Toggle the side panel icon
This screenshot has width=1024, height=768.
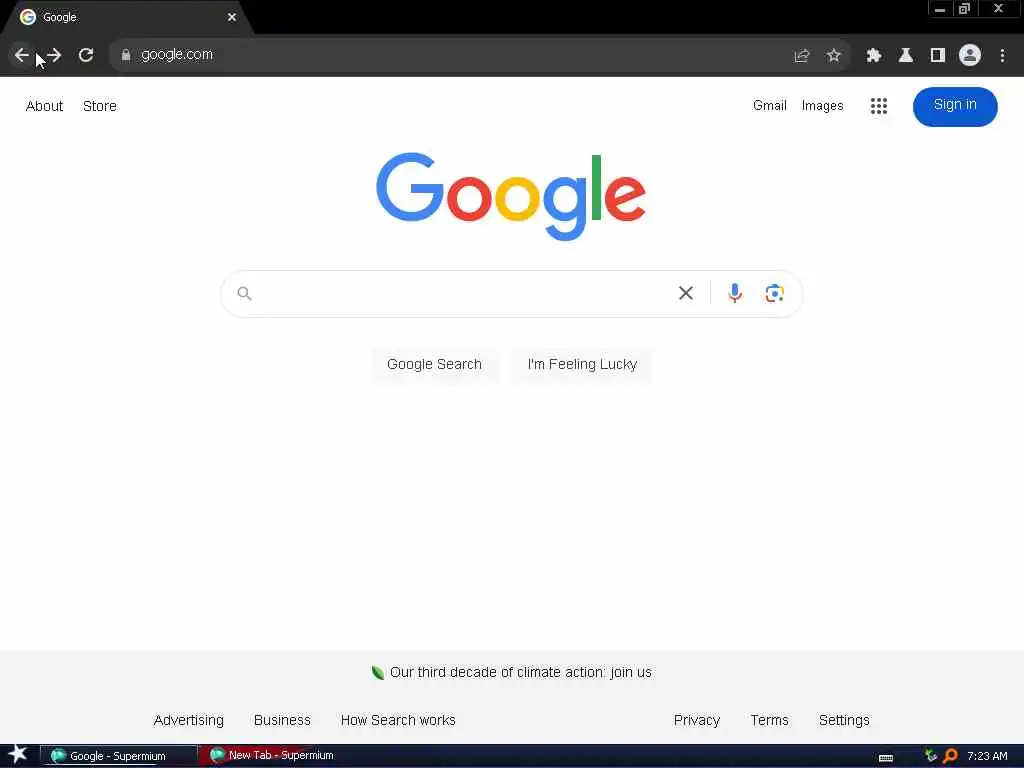pyautogui.click(x=938, y=56)
